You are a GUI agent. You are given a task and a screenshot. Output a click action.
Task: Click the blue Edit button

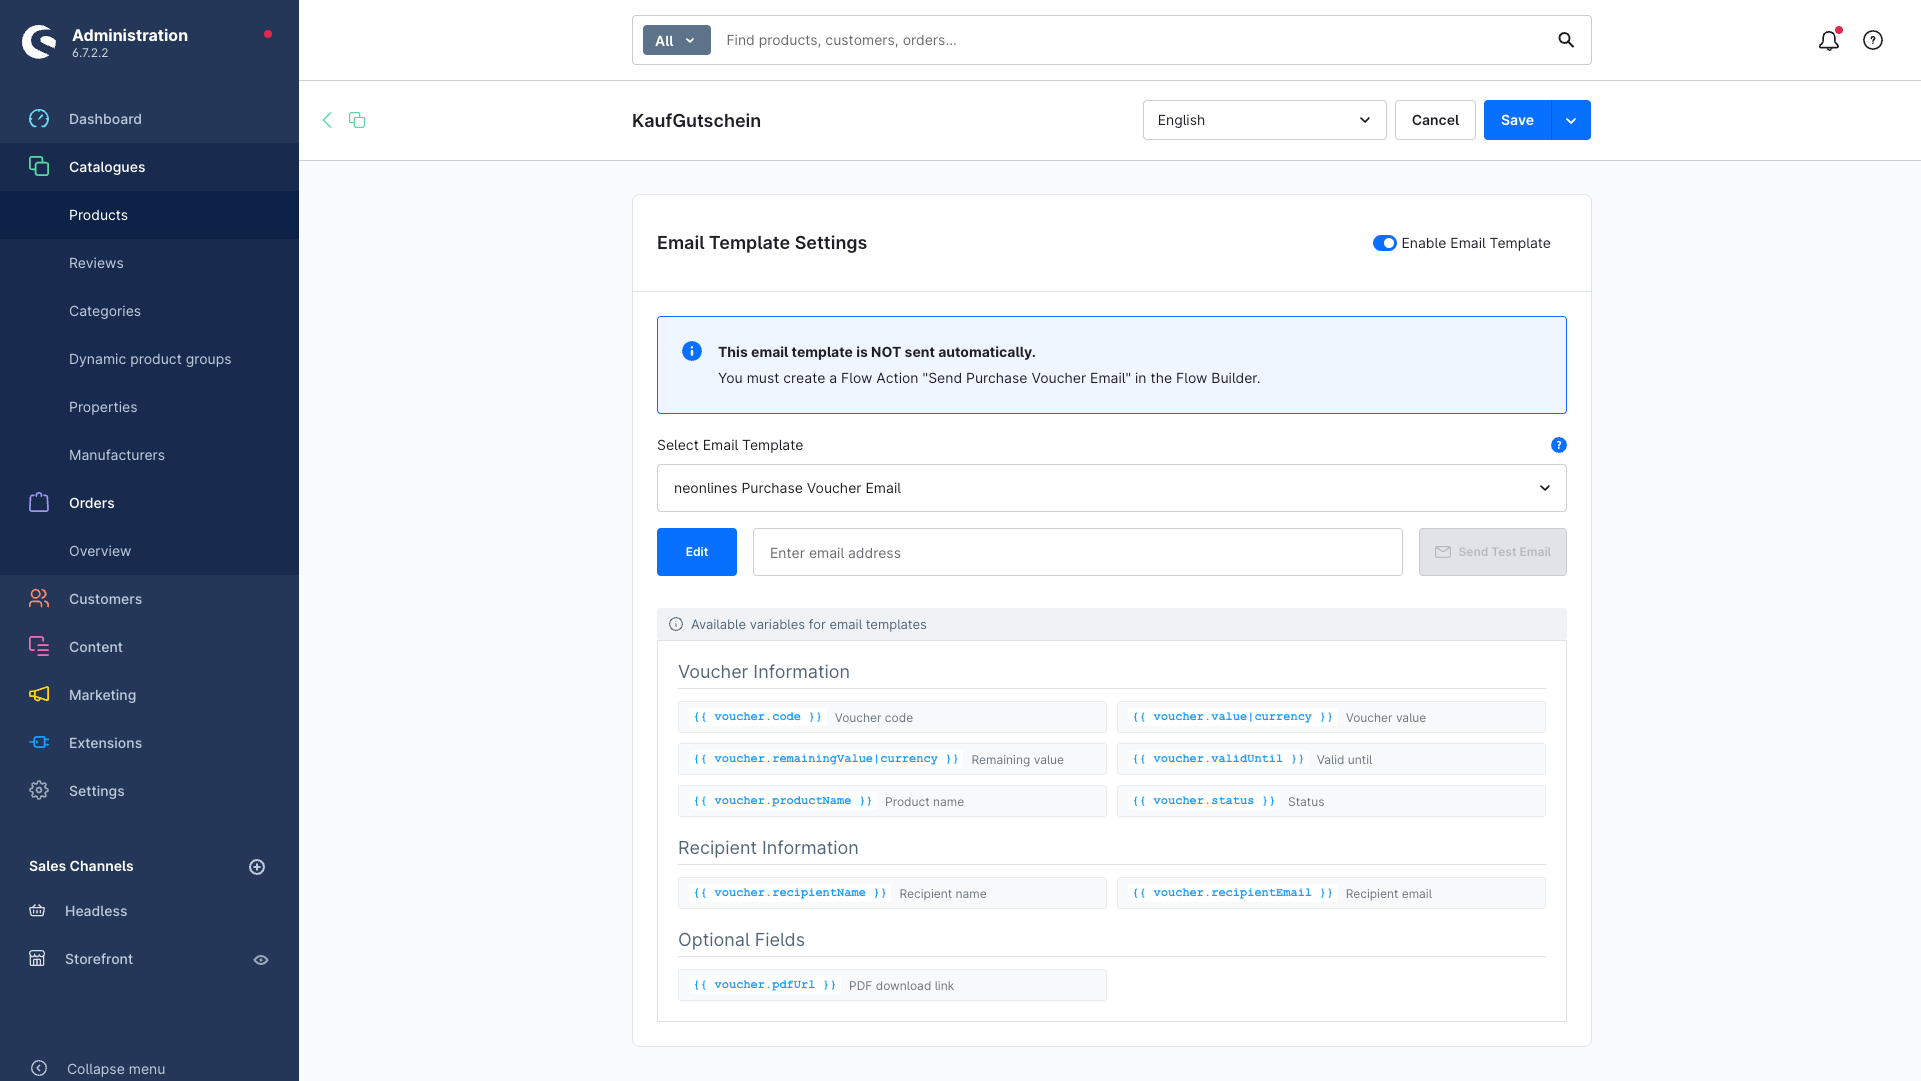point(697,552)
